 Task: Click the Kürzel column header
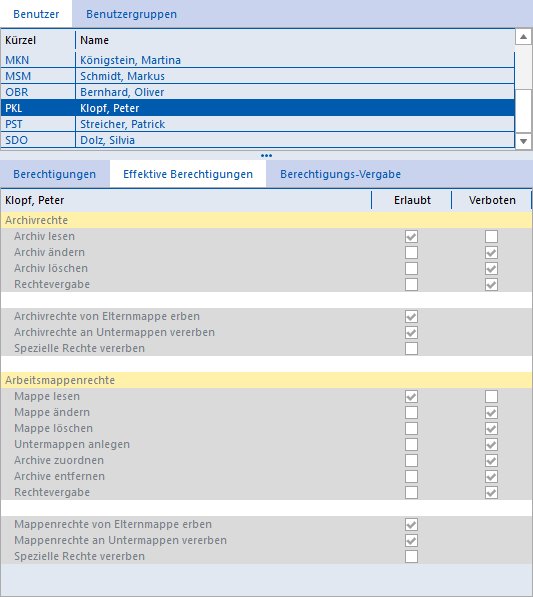[38, 40]
